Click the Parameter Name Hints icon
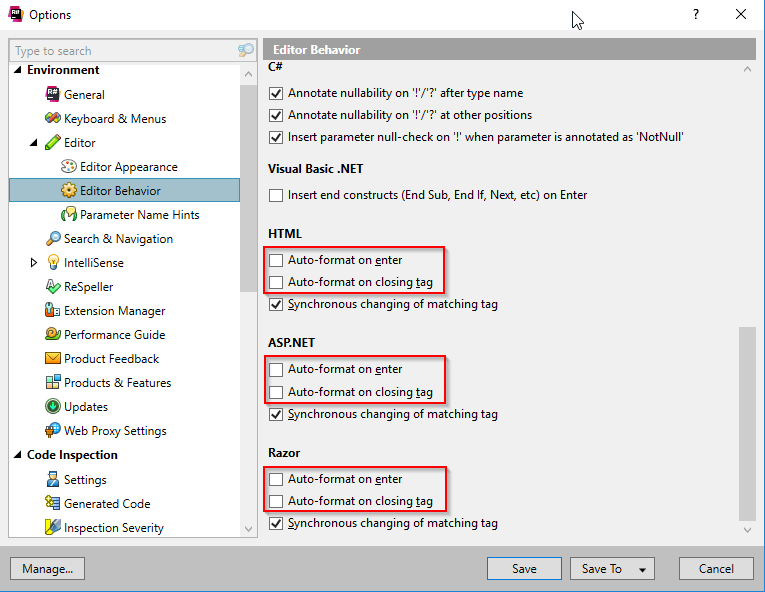765x592 pixels. [68, 214]
